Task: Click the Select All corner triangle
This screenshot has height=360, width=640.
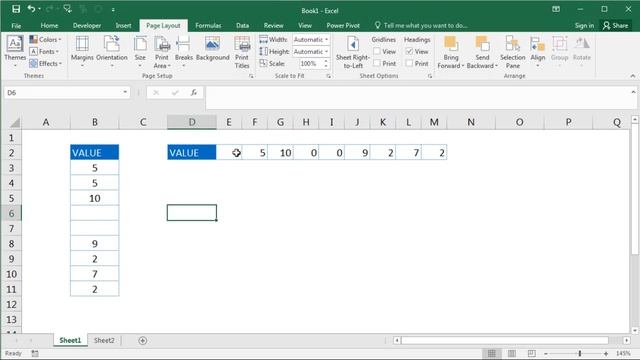Action: [15, 122]
